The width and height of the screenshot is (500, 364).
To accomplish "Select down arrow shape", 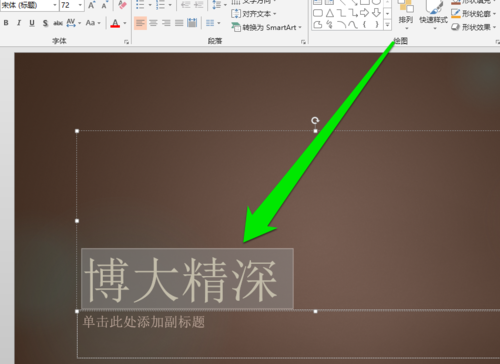I will tap(376, 13).
